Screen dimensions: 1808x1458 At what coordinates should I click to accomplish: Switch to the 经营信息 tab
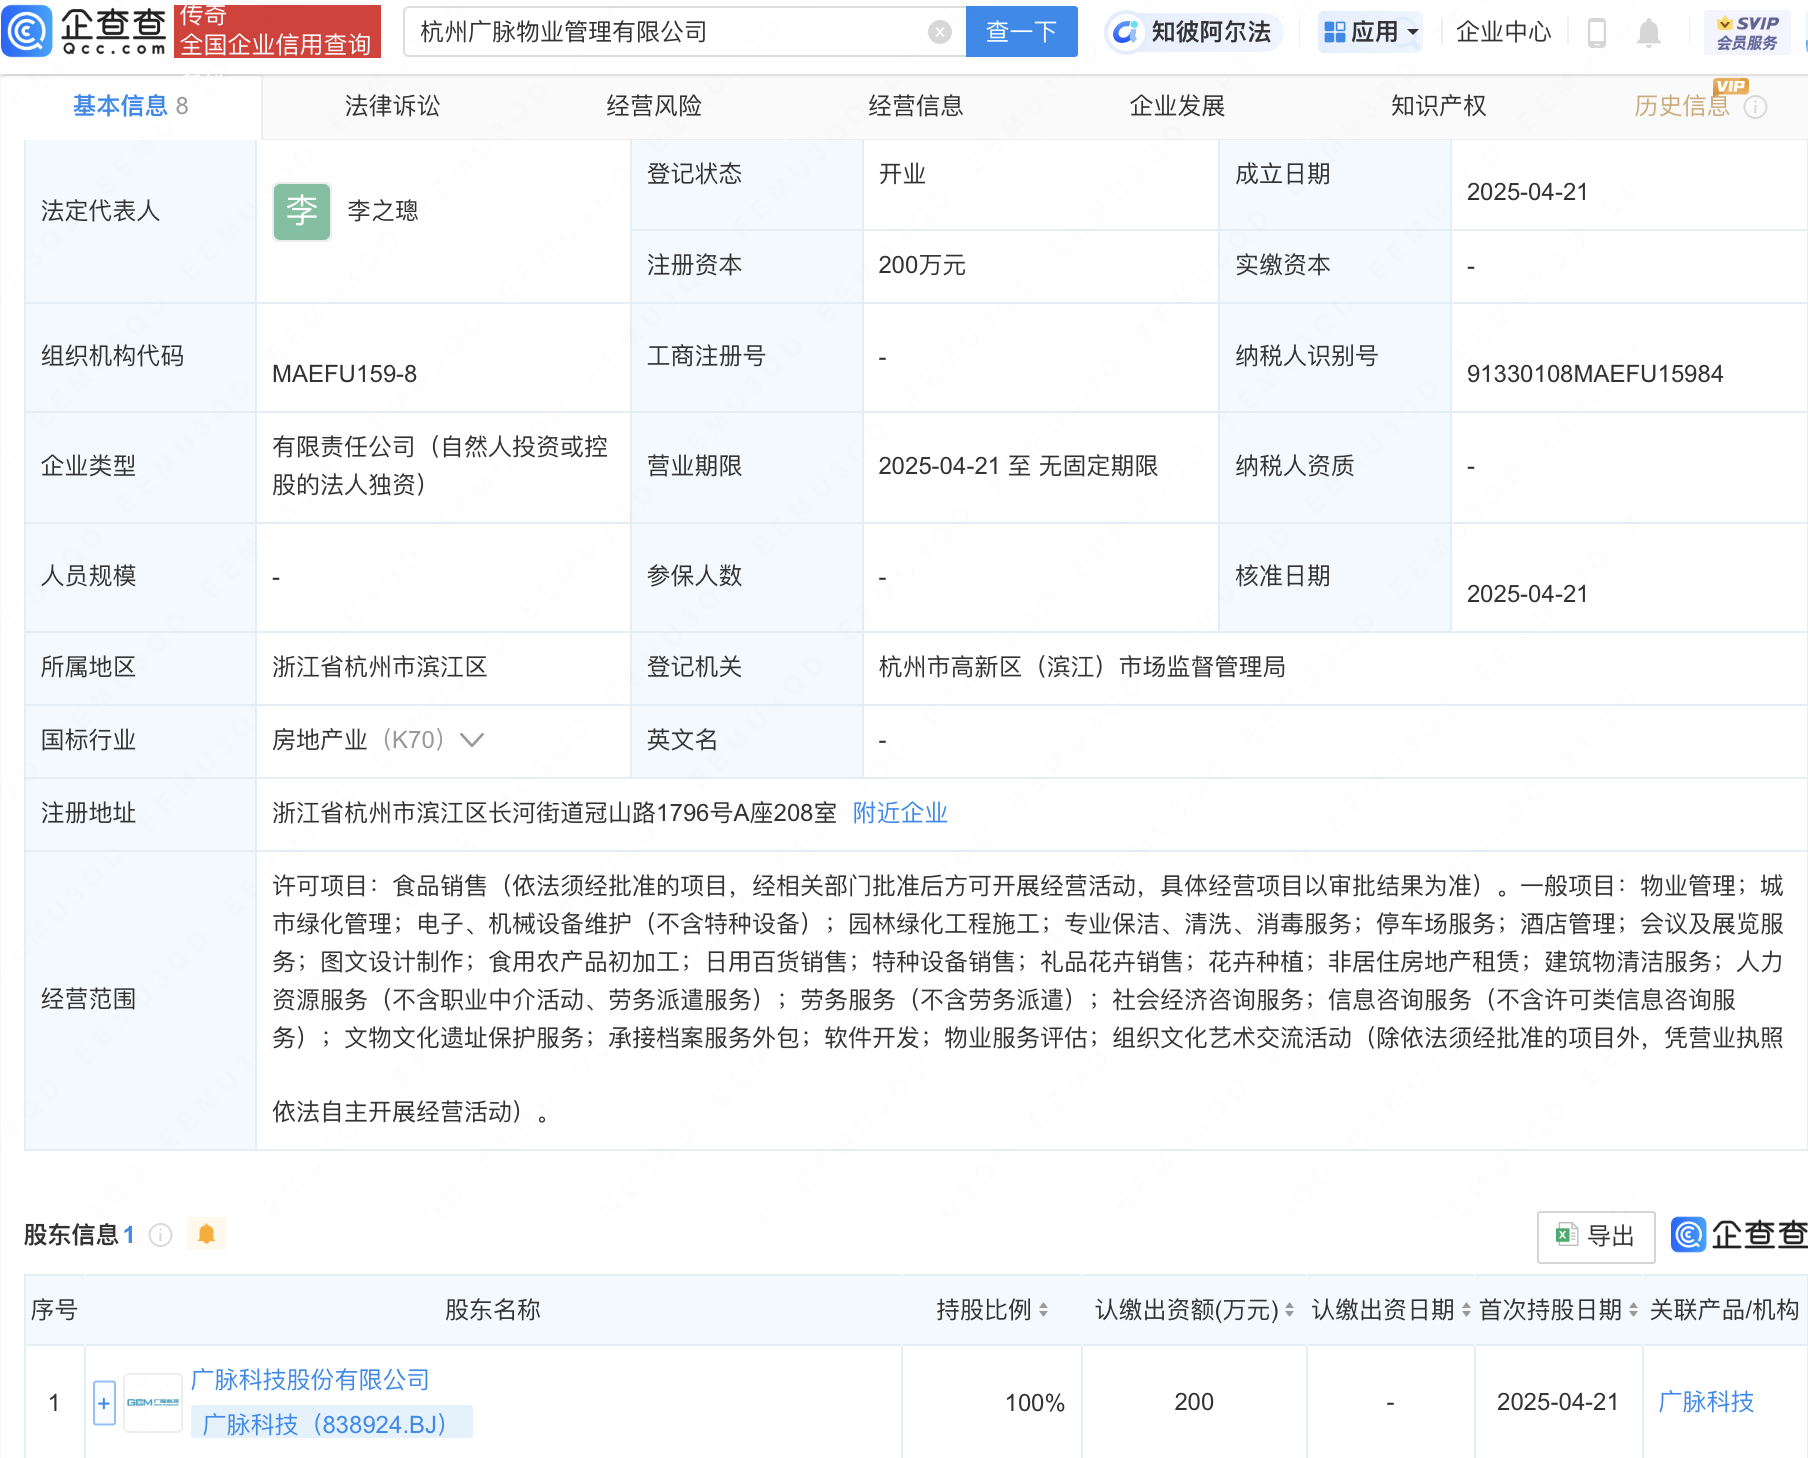(916, 106)
